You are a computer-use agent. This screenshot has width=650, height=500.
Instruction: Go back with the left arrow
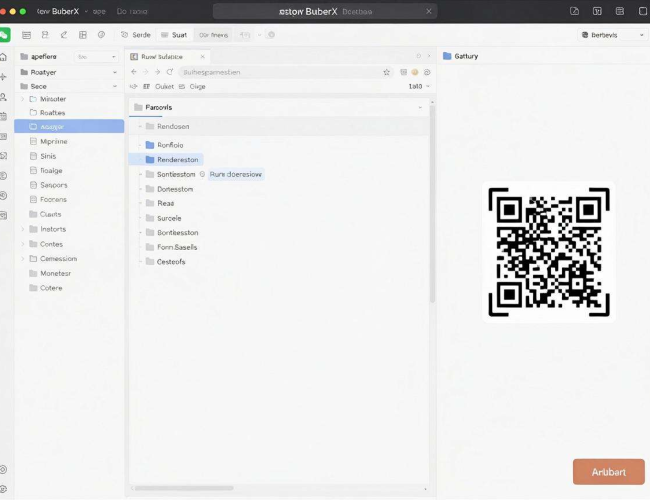click(x=133, y=72)
